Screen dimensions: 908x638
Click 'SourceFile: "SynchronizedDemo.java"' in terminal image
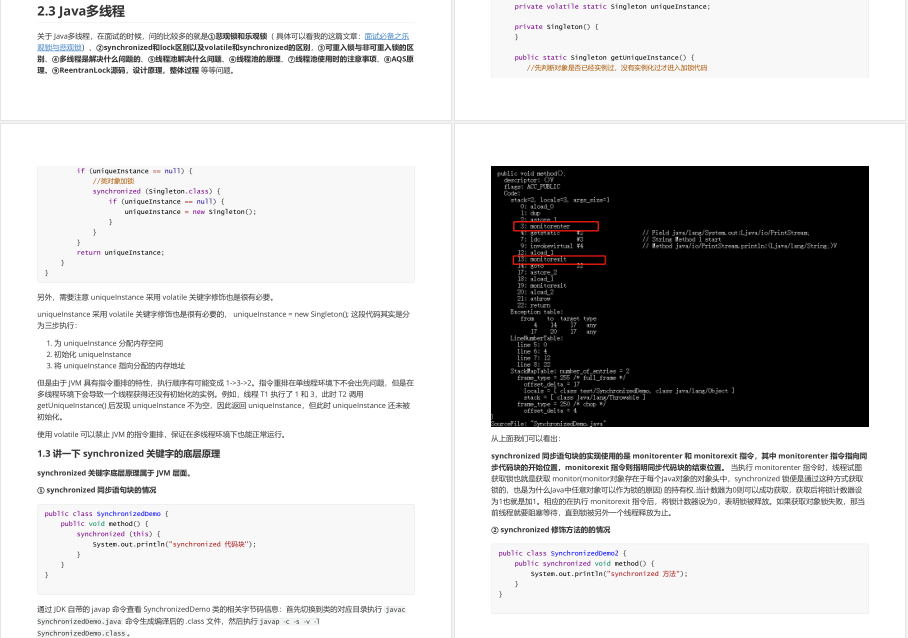pyautogui.click(x=548, y=423)
